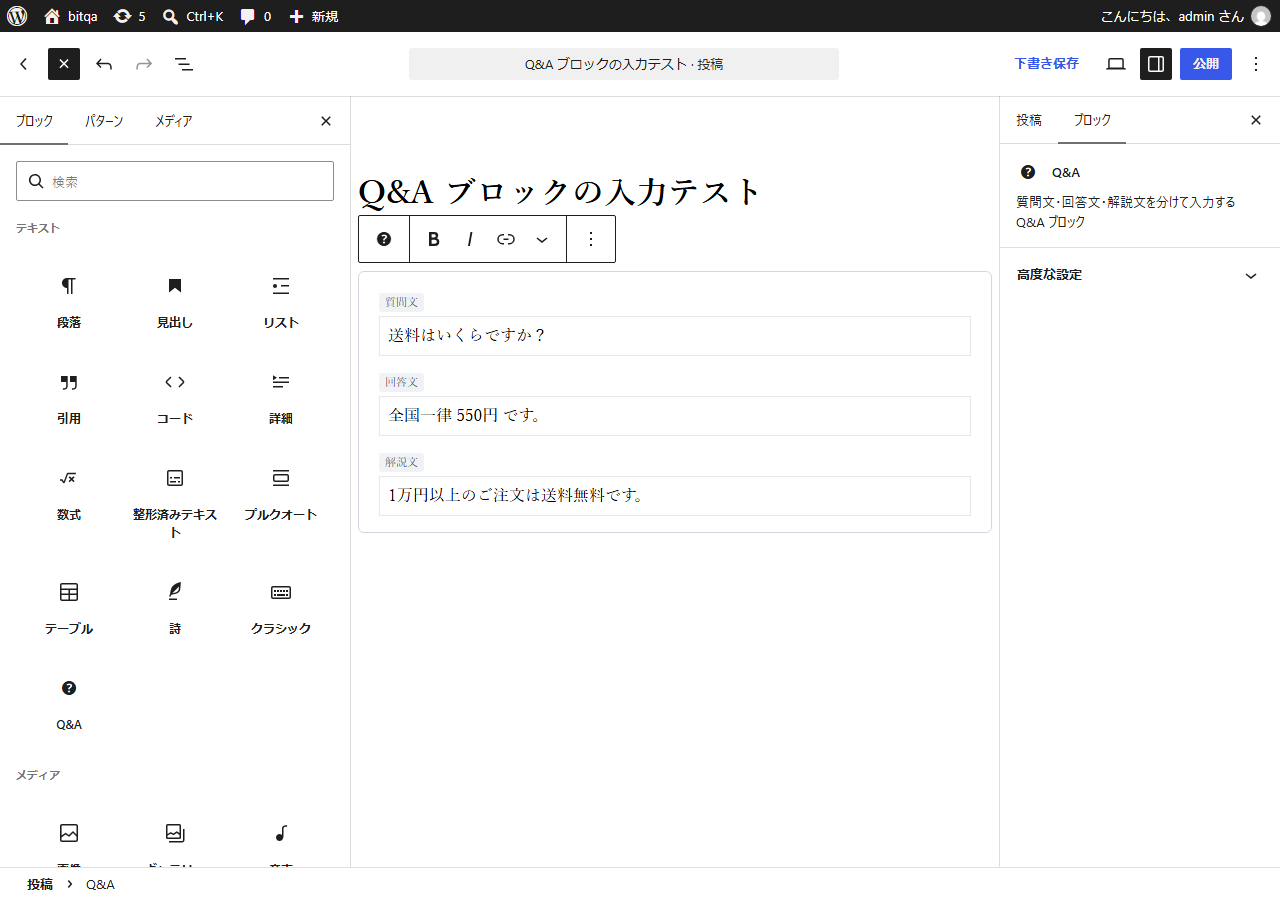This screenshot has width=1280, height=900.
Task: Undo the last edit
Action: (104, 64)
